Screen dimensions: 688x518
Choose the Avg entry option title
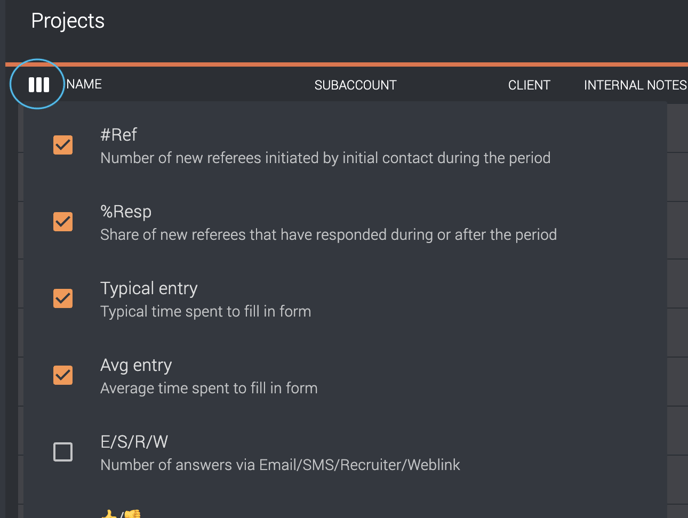point(136,365)
